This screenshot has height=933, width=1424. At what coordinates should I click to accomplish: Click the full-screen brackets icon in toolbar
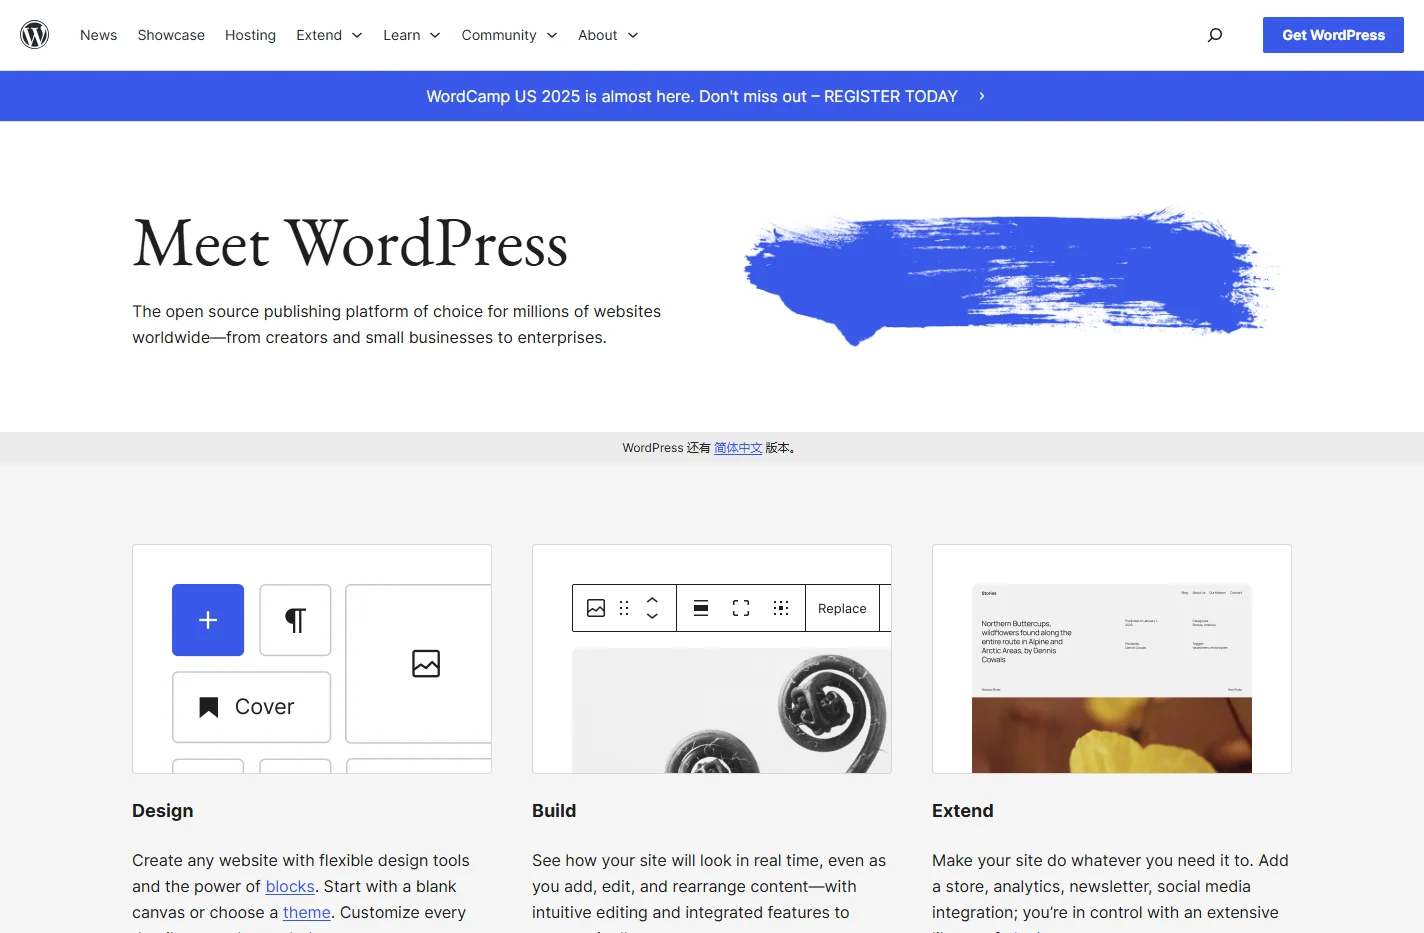click(741, 608)
